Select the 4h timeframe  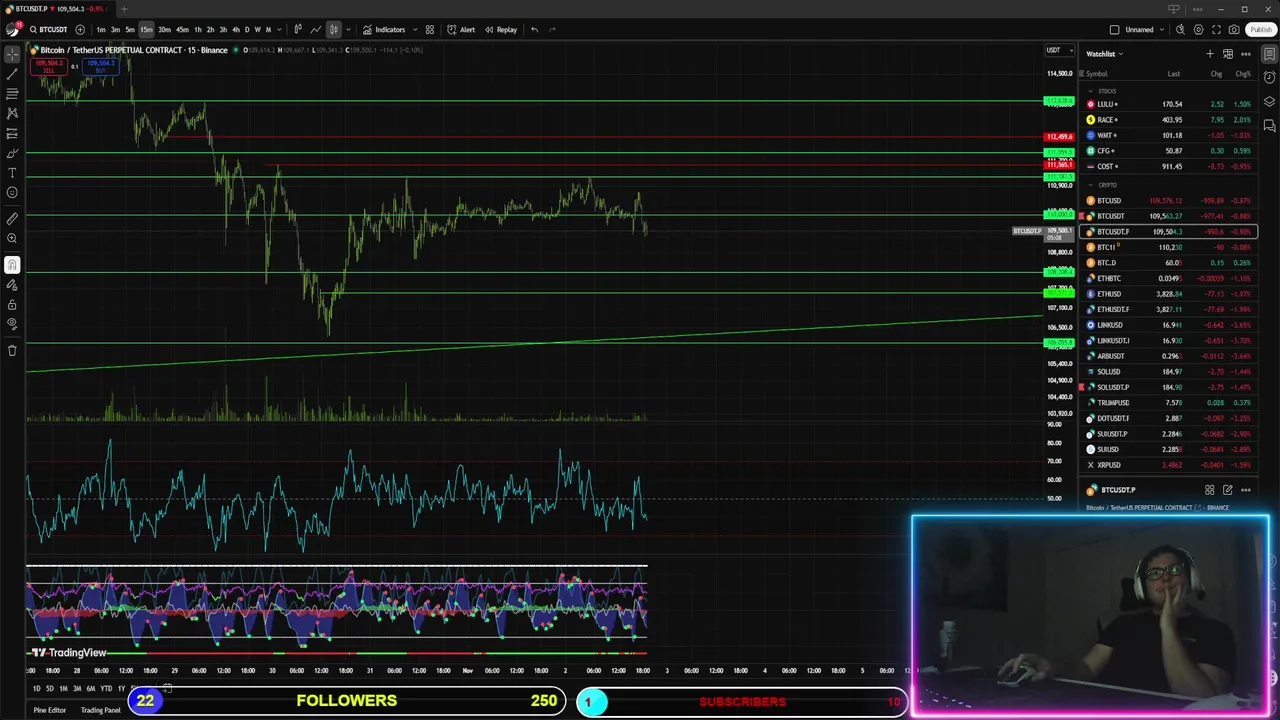pos(235,30)
